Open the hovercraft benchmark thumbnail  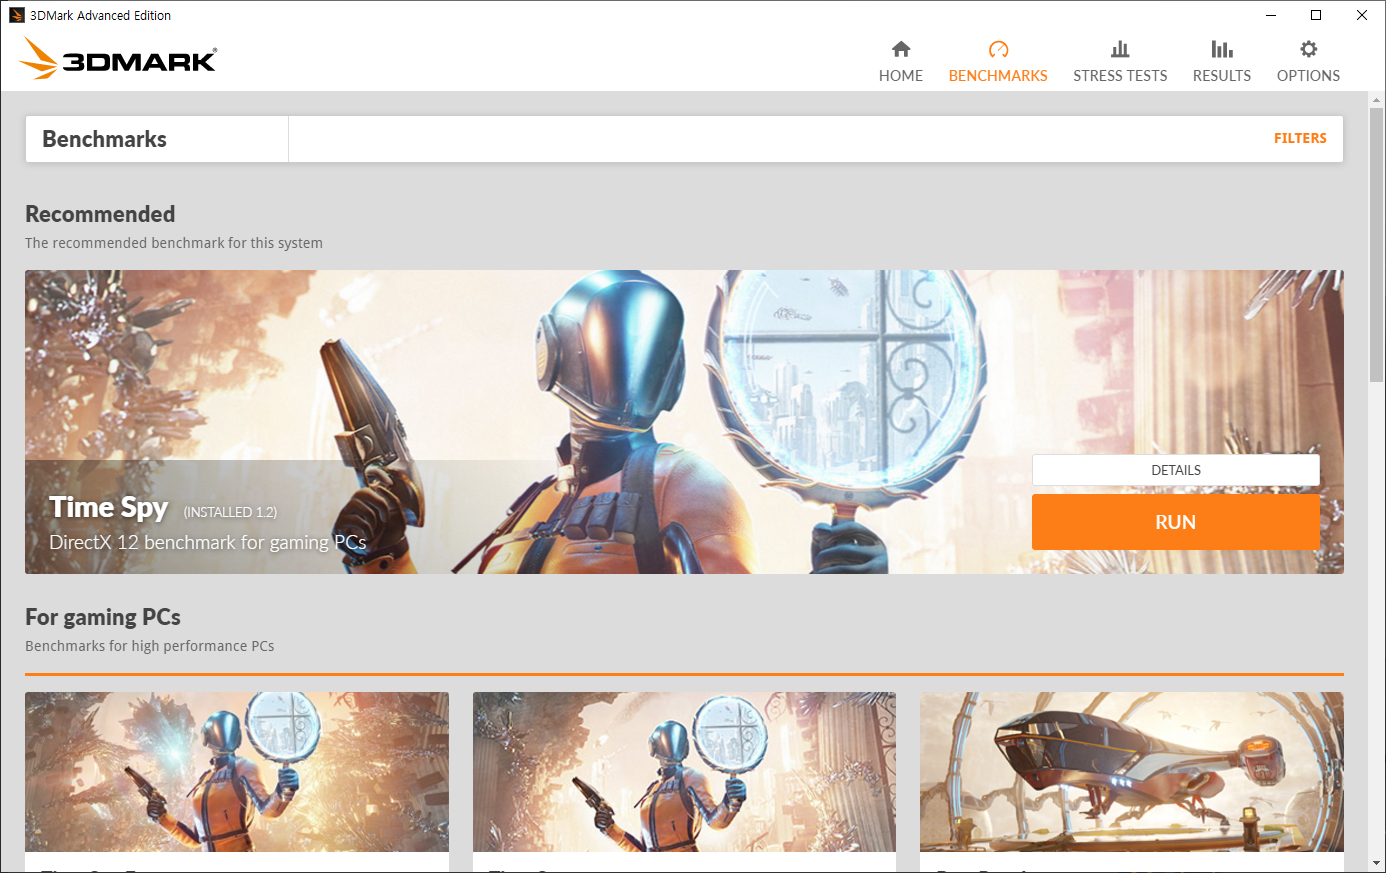click(x=1132, y=772)
